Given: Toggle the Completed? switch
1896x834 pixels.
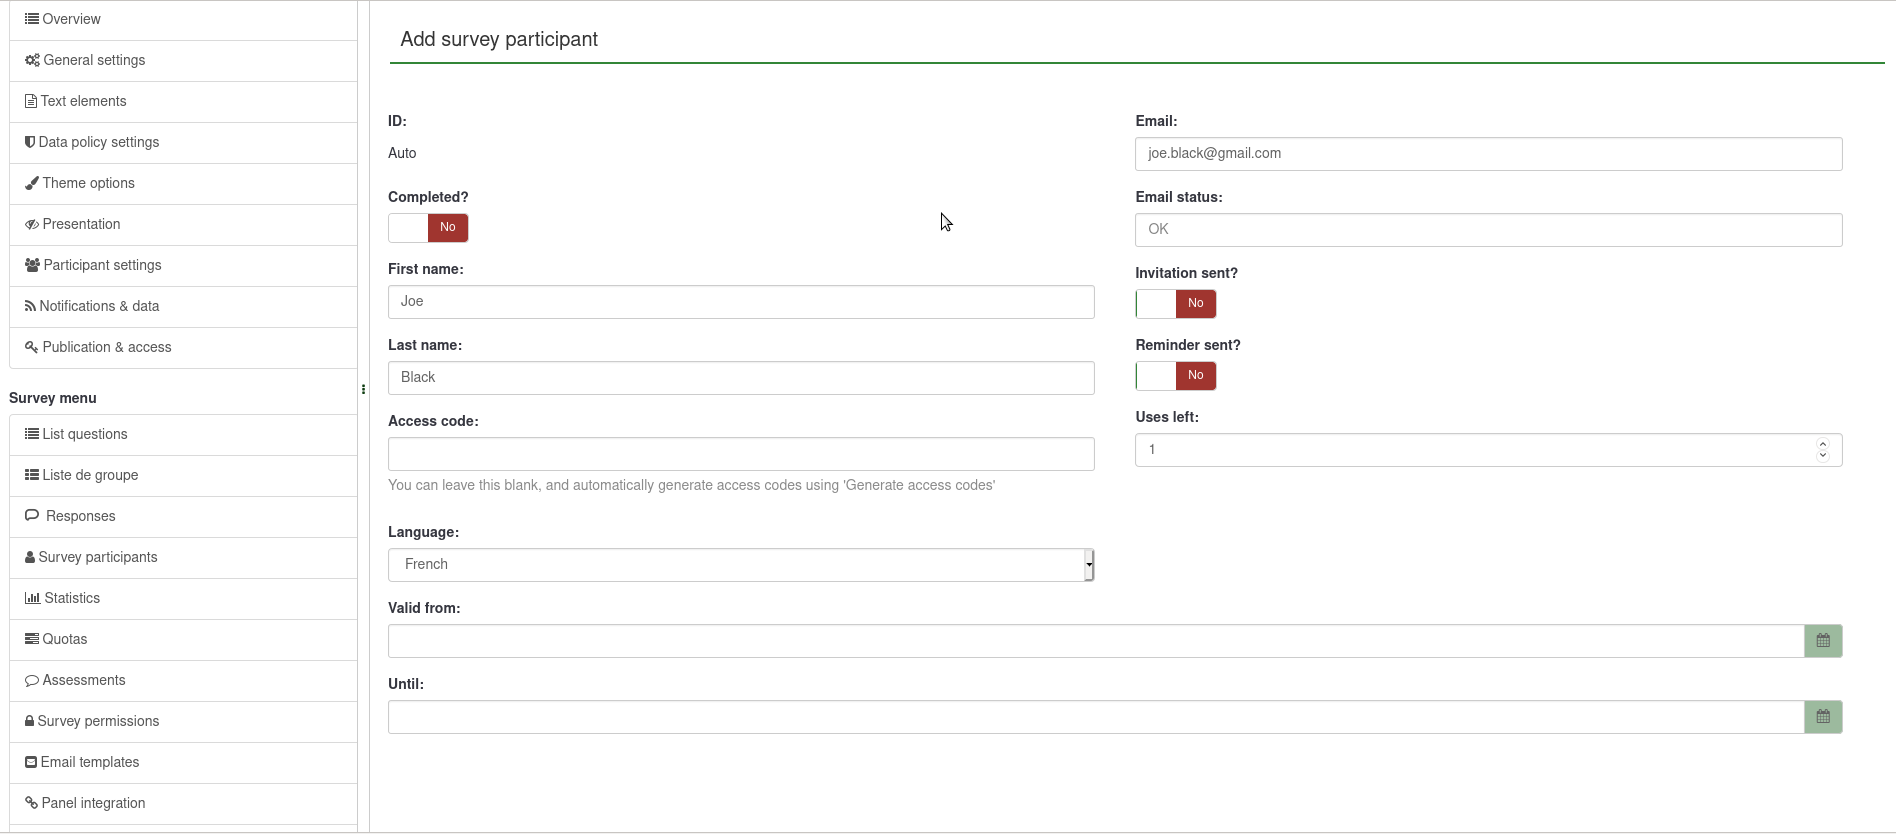Looking at the screenshot, I should (428, 228).
